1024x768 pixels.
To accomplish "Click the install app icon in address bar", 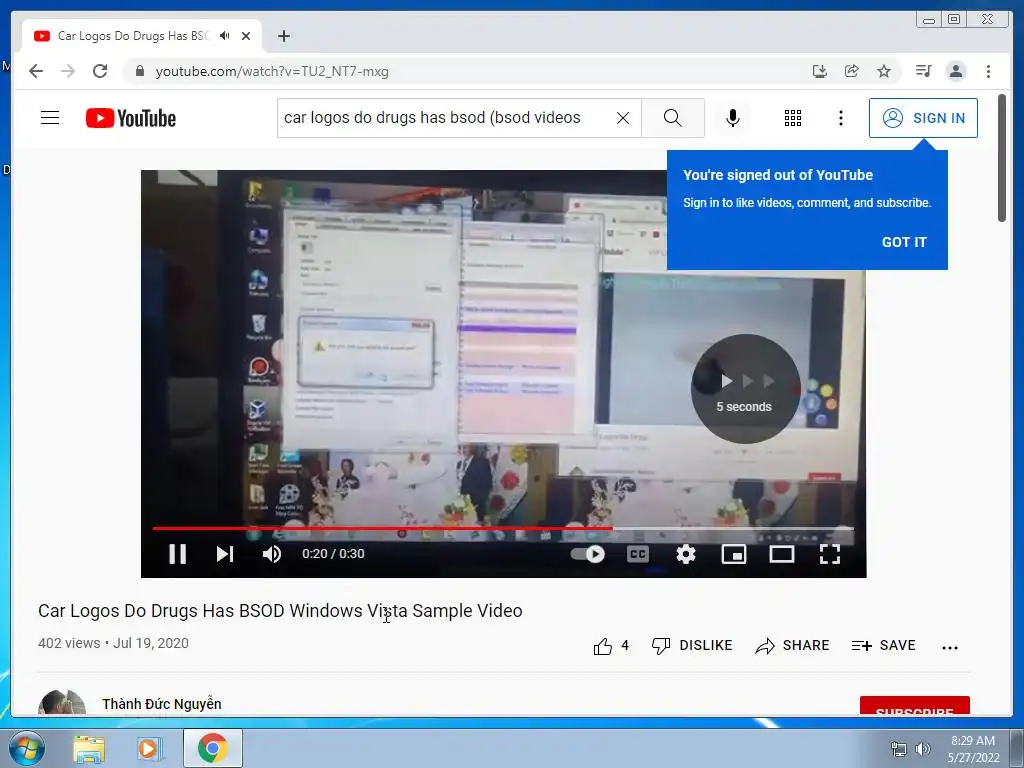I will 820,71.
